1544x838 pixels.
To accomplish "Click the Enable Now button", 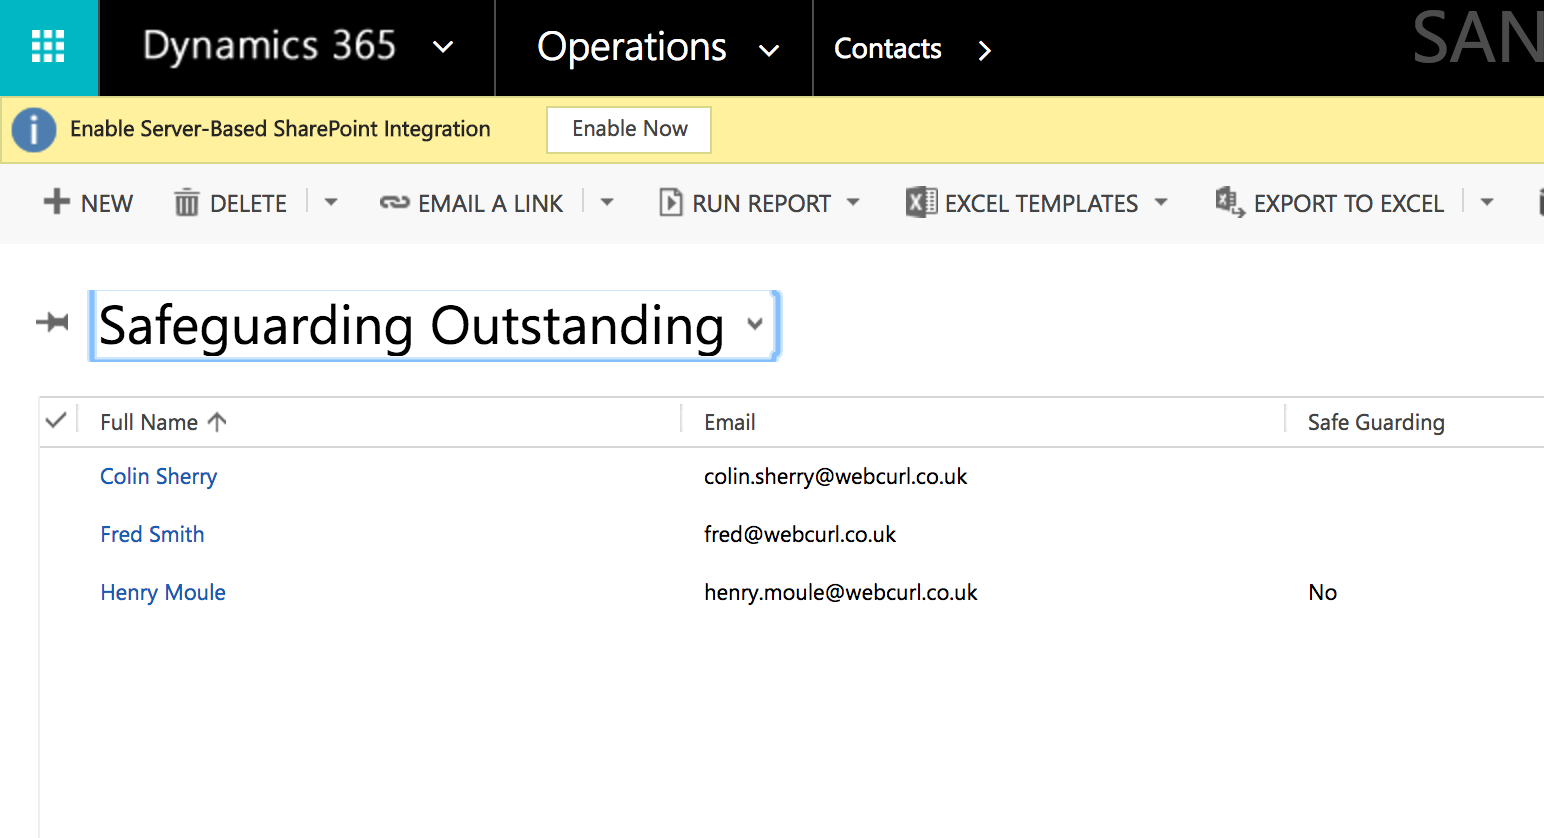I will point(628,129).
